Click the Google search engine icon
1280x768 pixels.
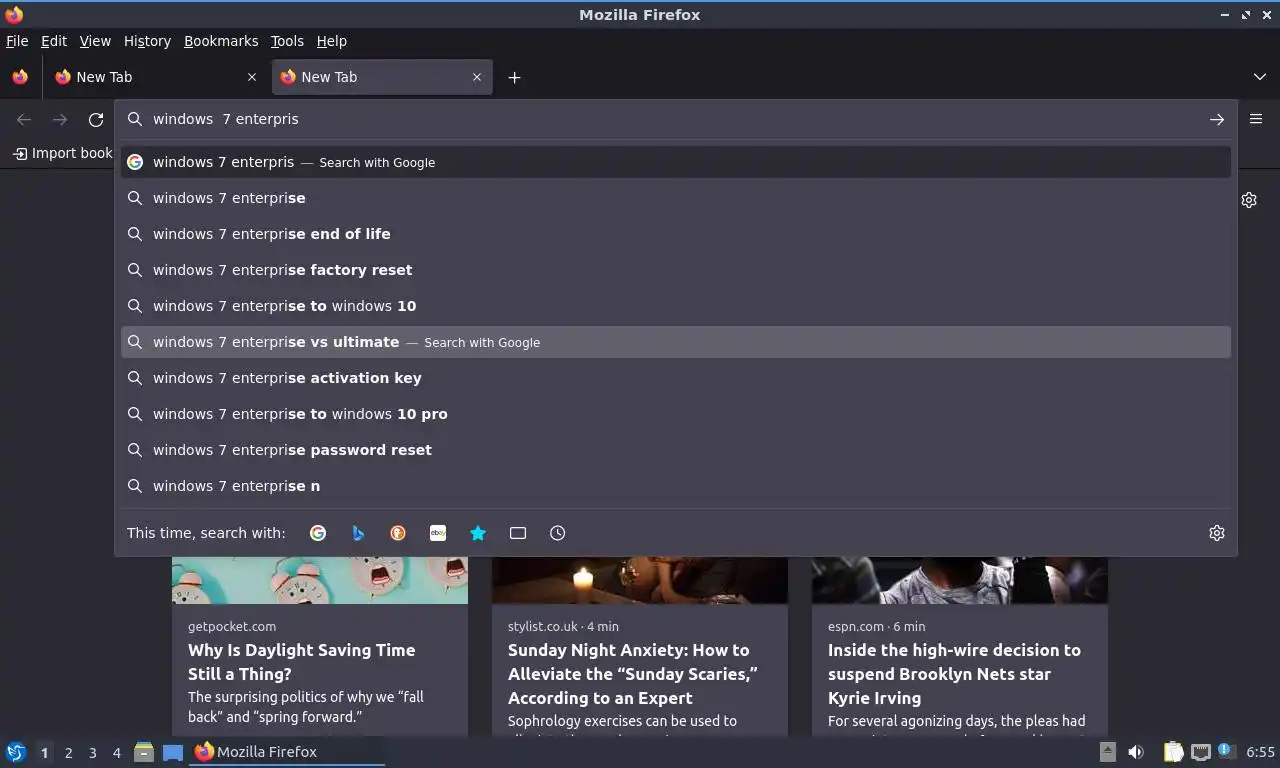tap(318, 533)
